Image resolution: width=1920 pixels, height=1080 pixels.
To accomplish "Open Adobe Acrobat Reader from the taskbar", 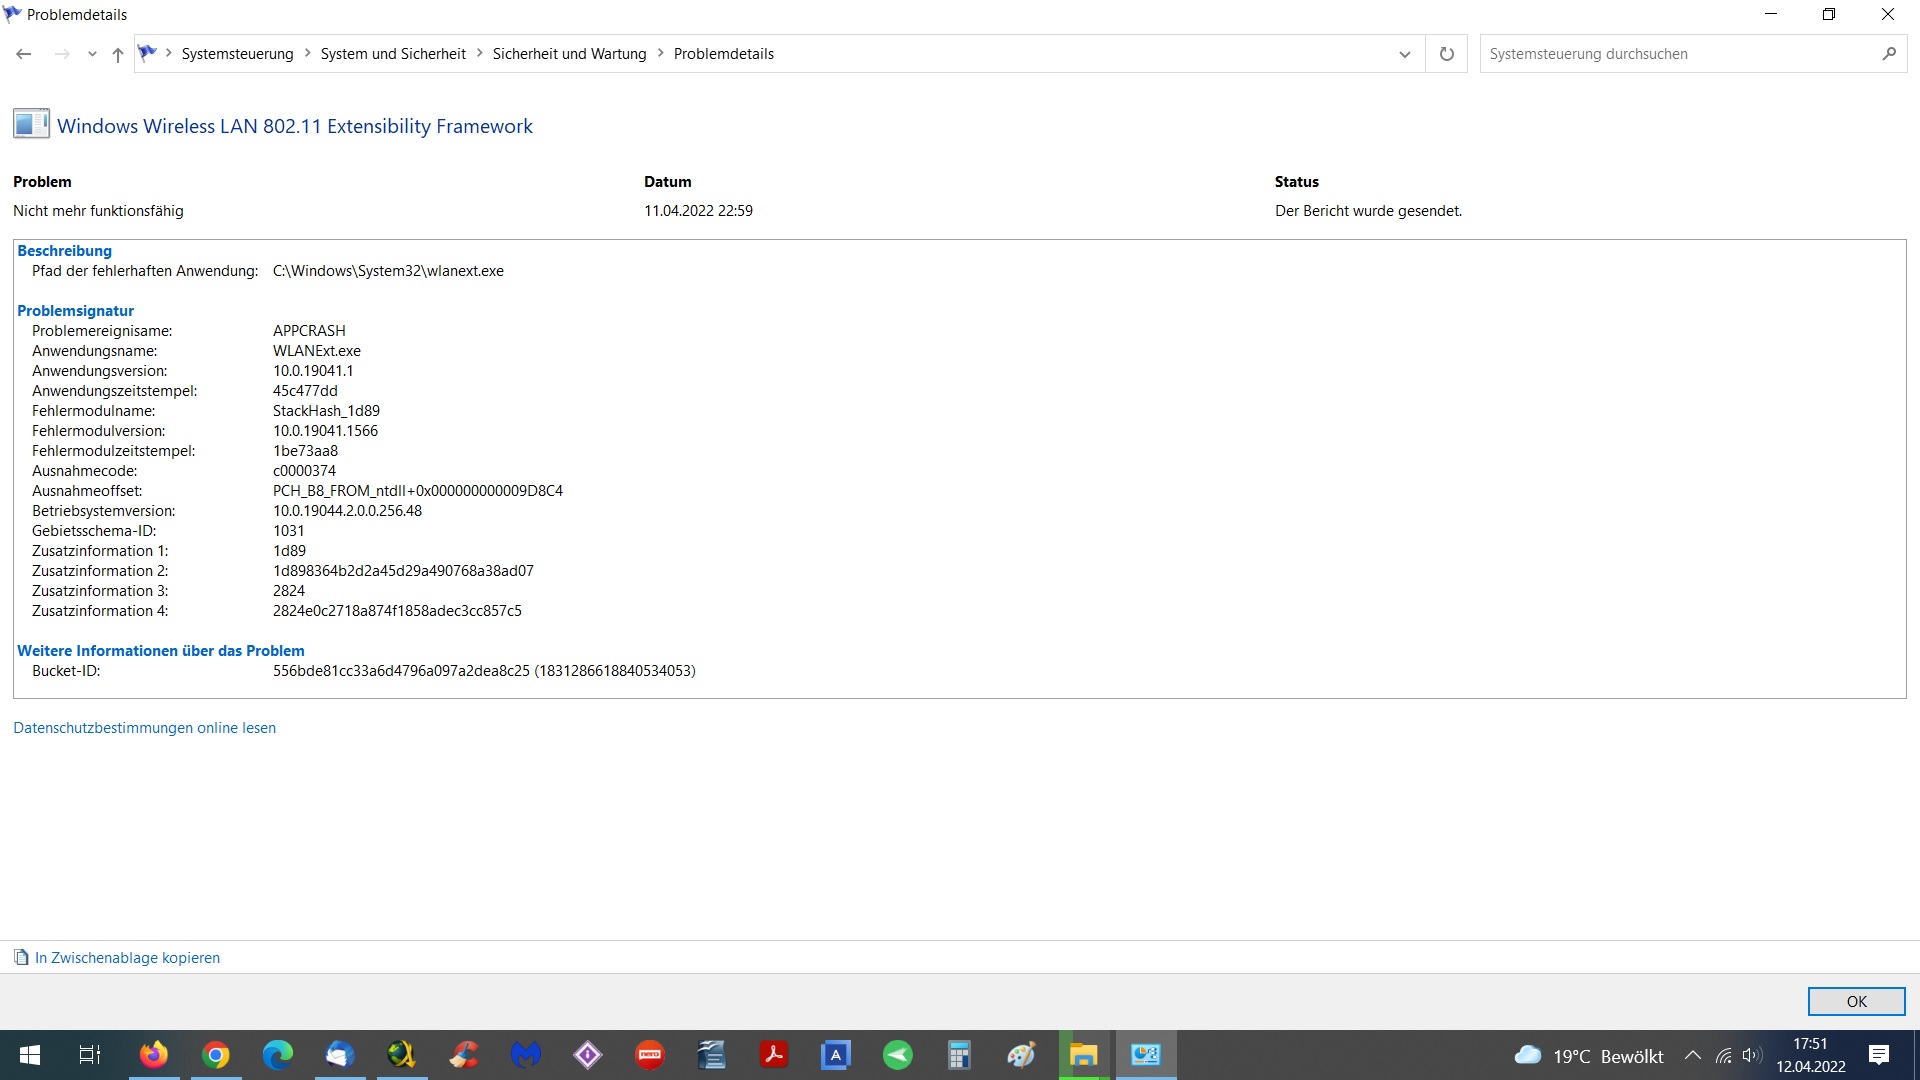I will click(x=774, y=1055).
